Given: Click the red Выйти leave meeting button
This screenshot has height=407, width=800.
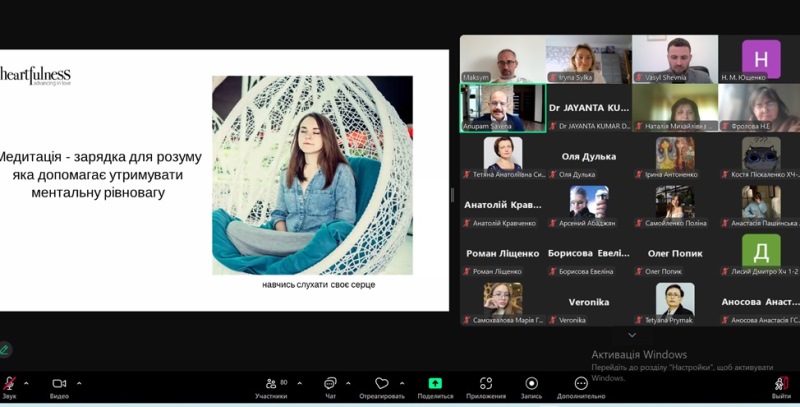Looking at the screenshot, I should pos(781,385).
